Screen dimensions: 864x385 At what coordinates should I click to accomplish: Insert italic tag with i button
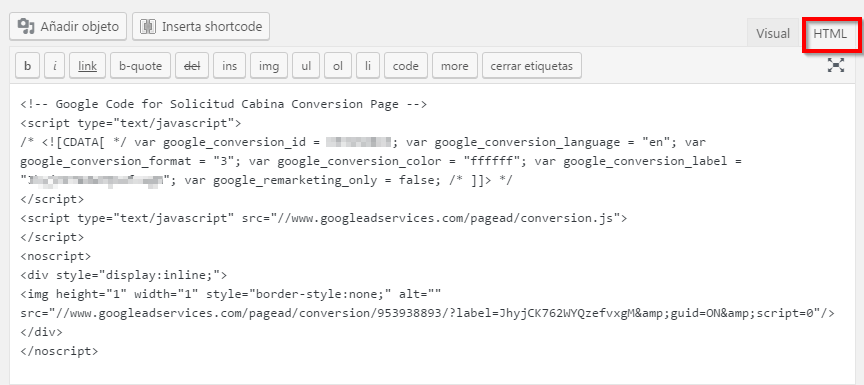point(55,66)
